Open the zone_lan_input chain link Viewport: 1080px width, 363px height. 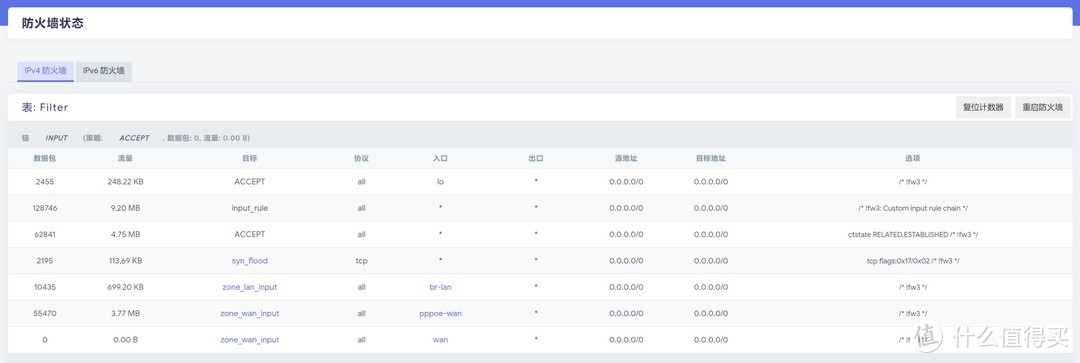[x=249, y=287]
